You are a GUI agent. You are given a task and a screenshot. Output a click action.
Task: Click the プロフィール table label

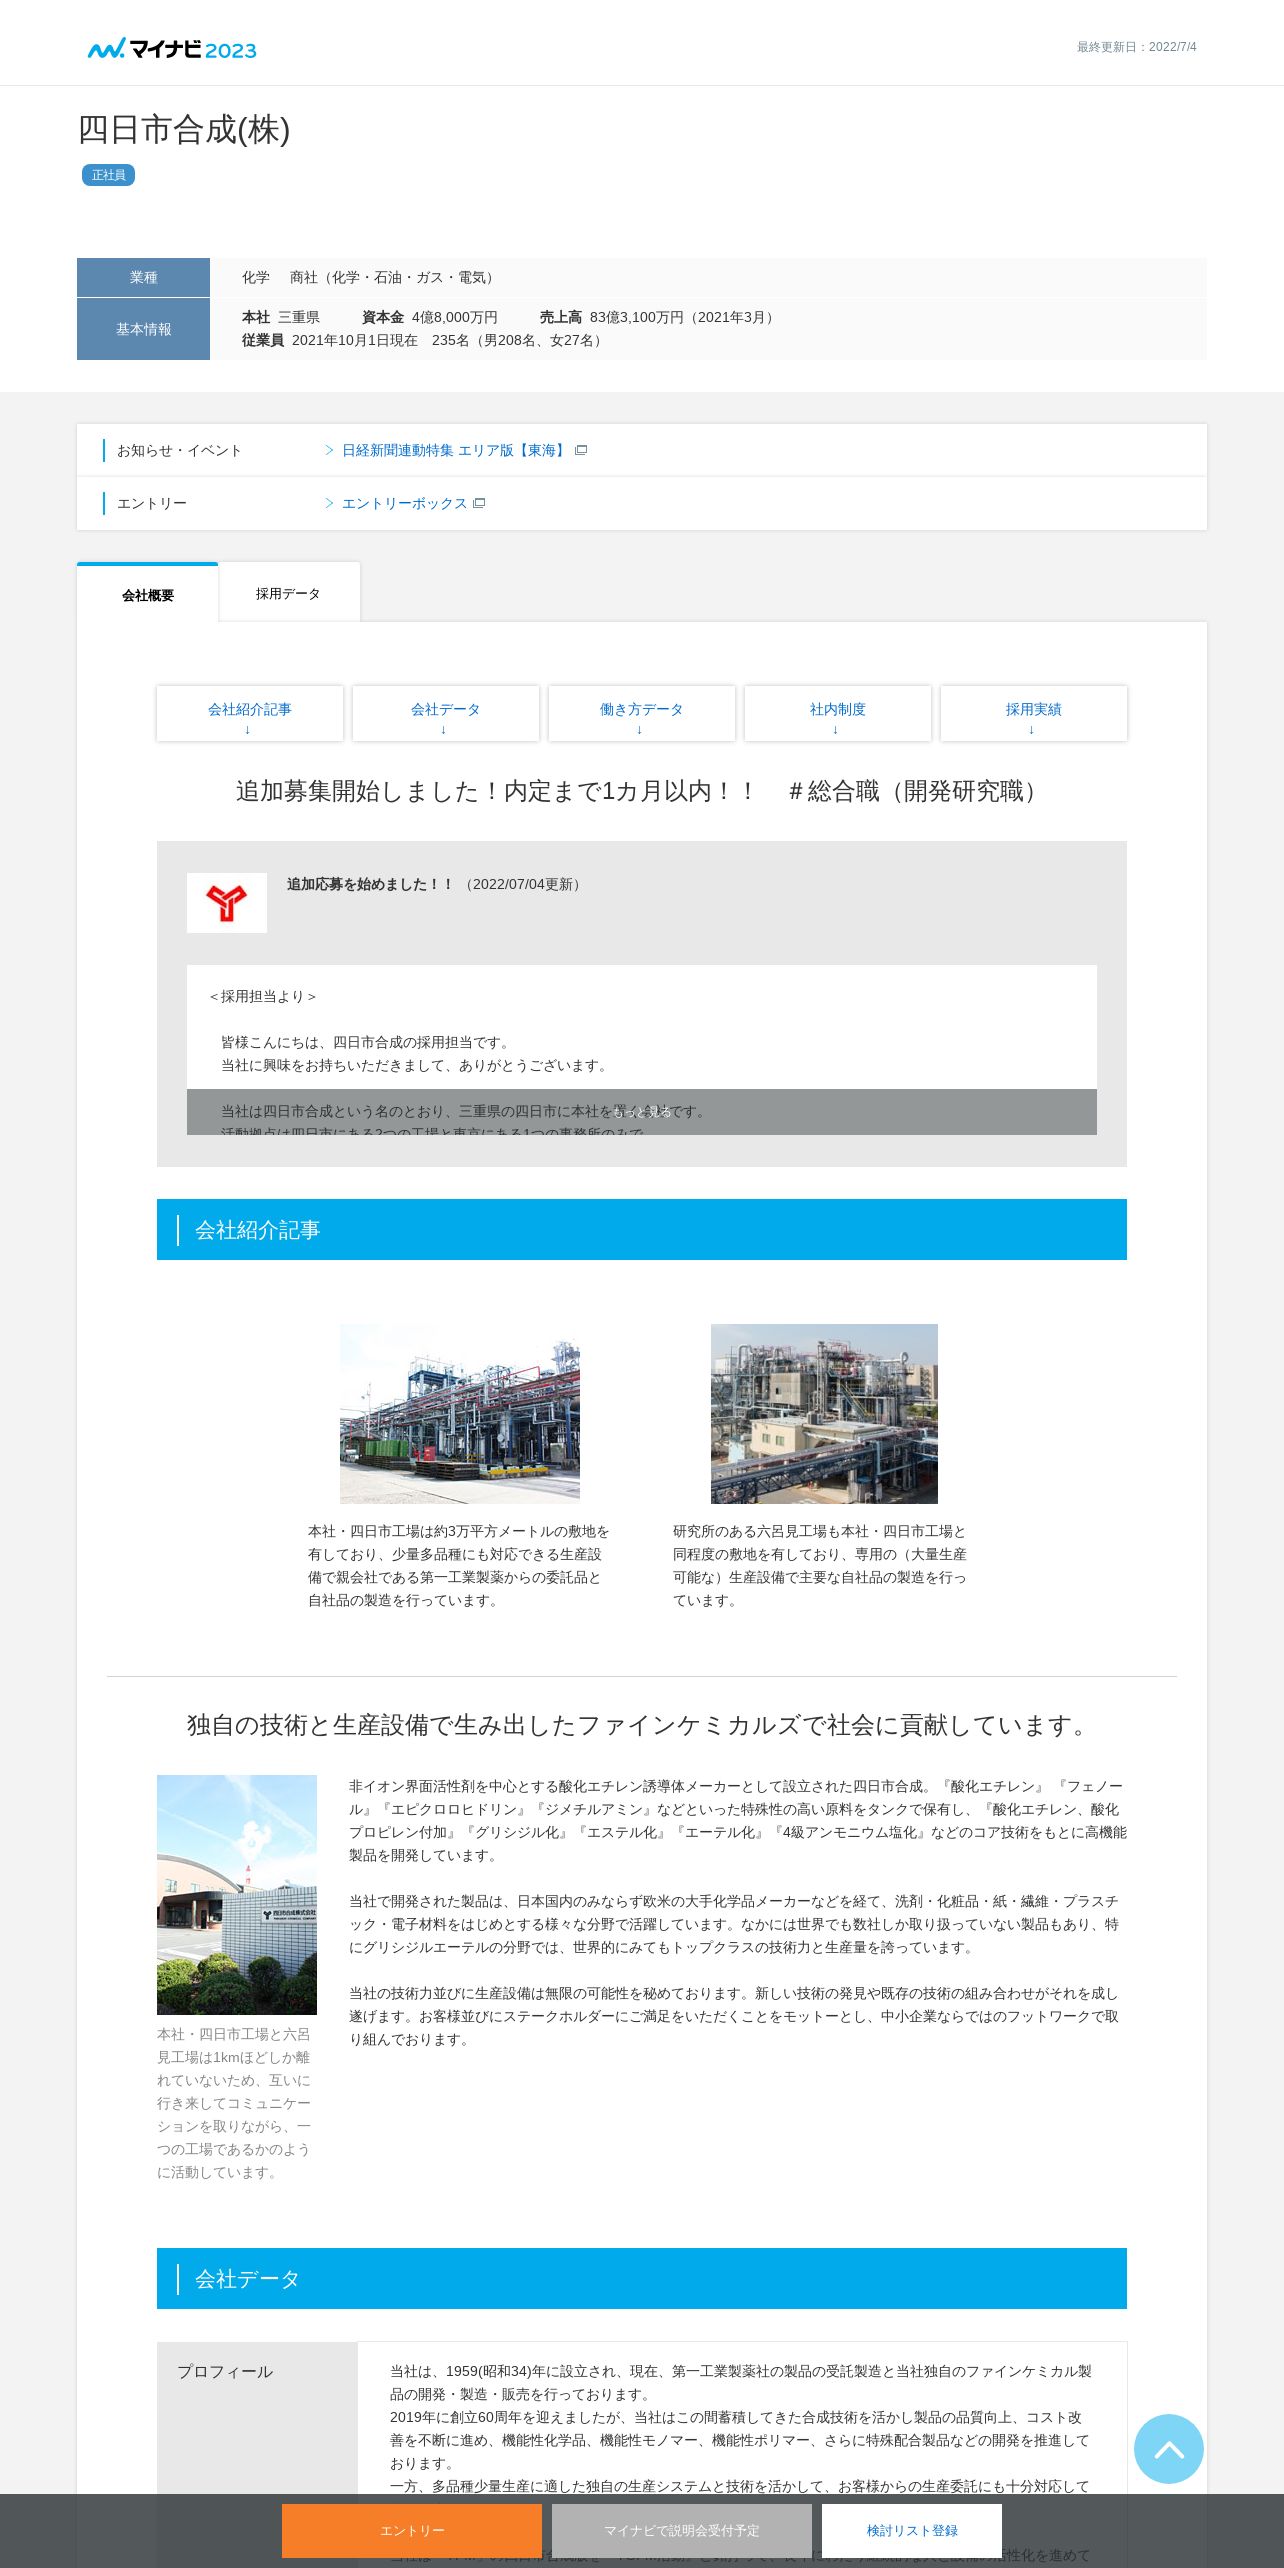(x=225, y=2371)
